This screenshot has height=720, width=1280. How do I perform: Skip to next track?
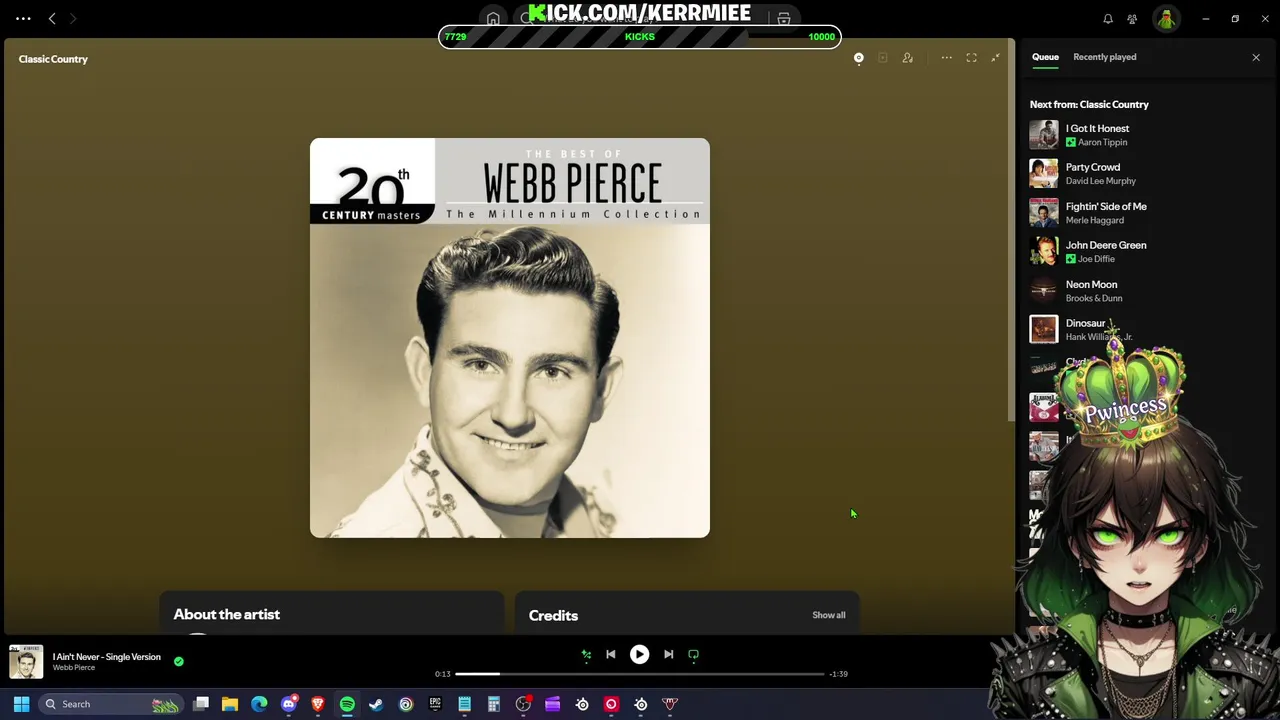click(668, 654)
